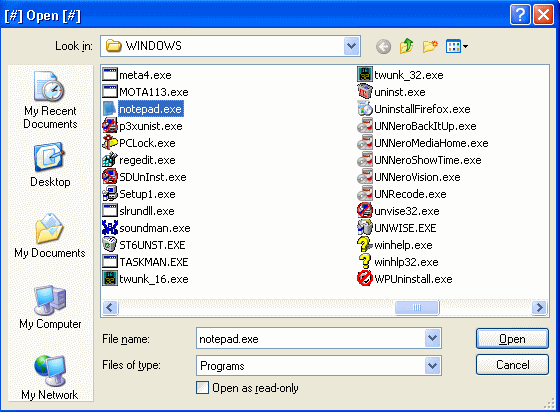The width and height of the screenshot is (560, 412).
Task: Click the UNNeroVision.exe file name
Action: click(417, 177)
